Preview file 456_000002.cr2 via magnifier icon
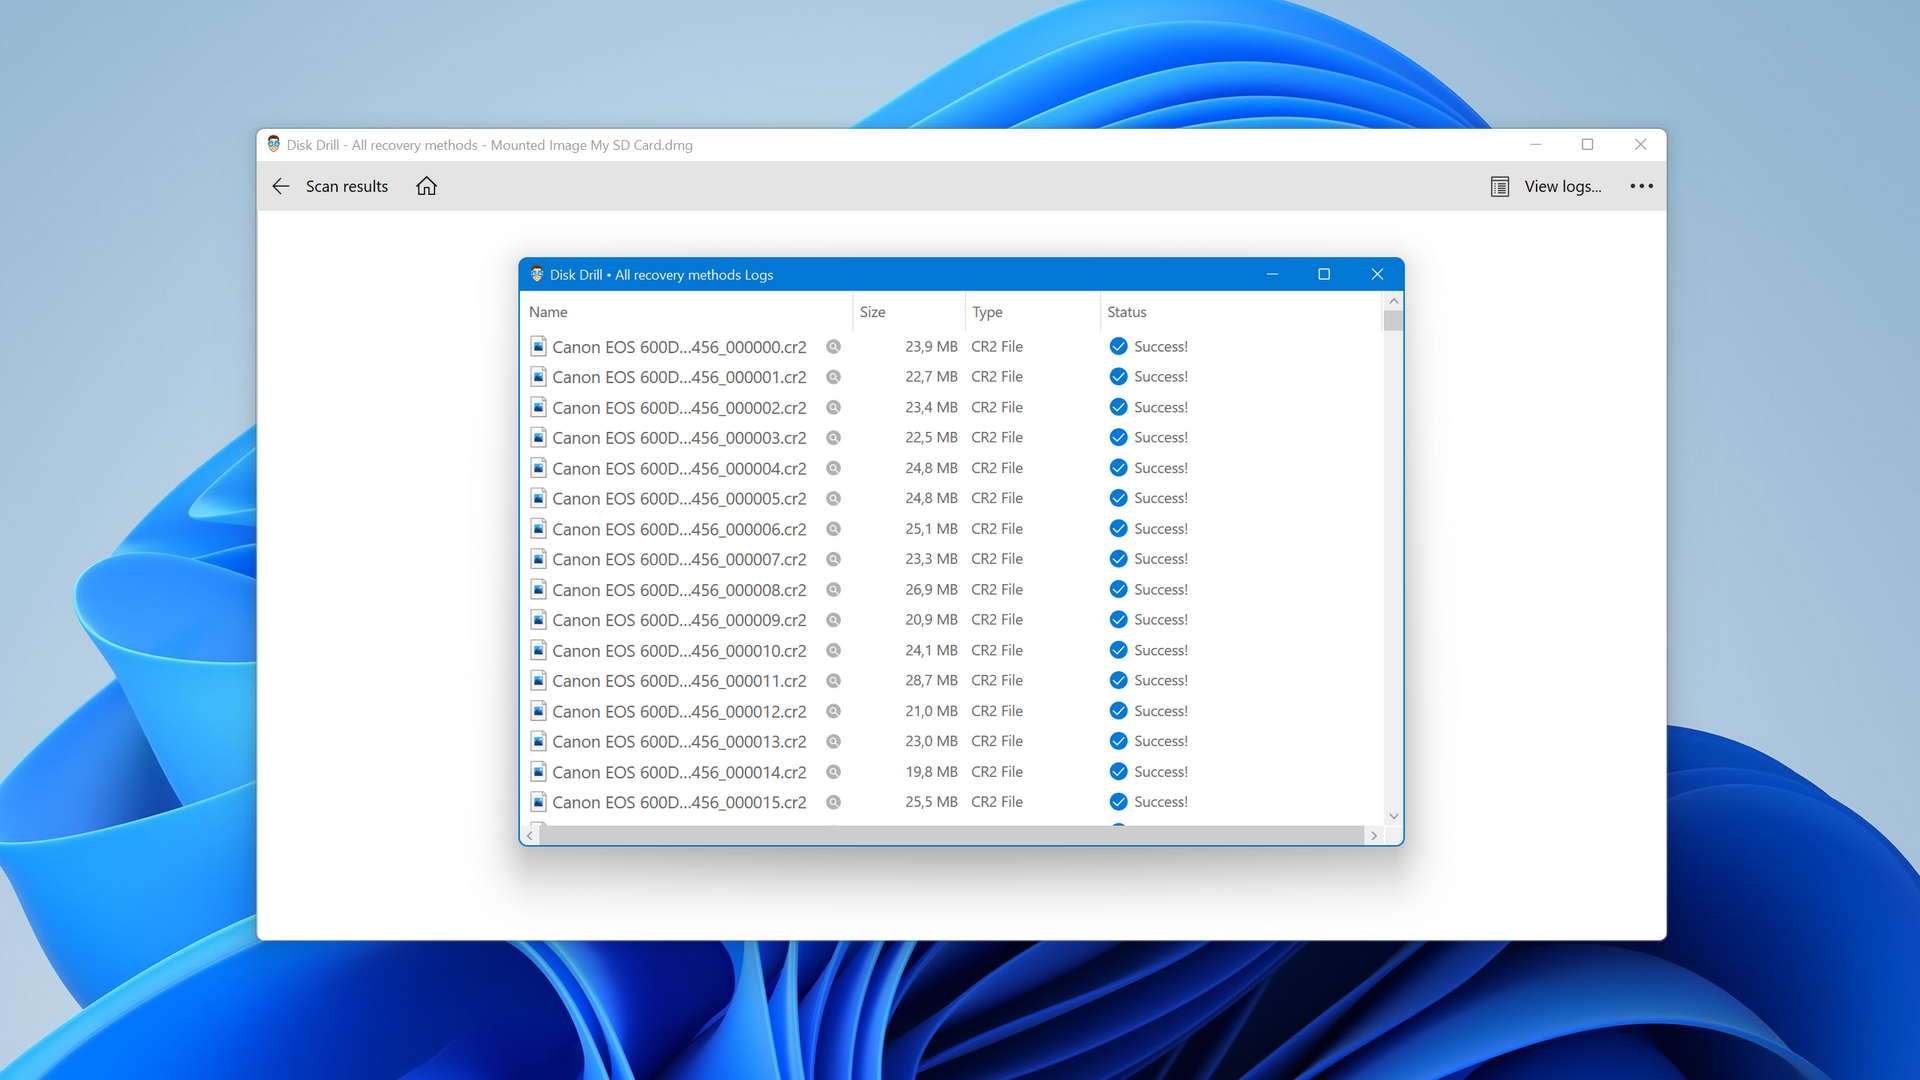This screenshot has width=1920, height=1080. click(833, 407)
